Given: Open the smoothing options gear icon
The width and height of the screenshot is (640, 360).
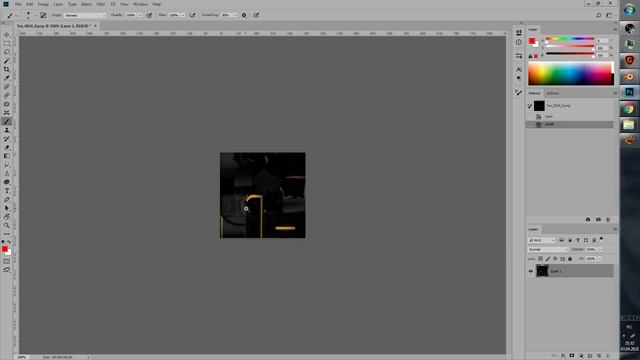Looking at the screenshot, I should [x=244, y=15].
